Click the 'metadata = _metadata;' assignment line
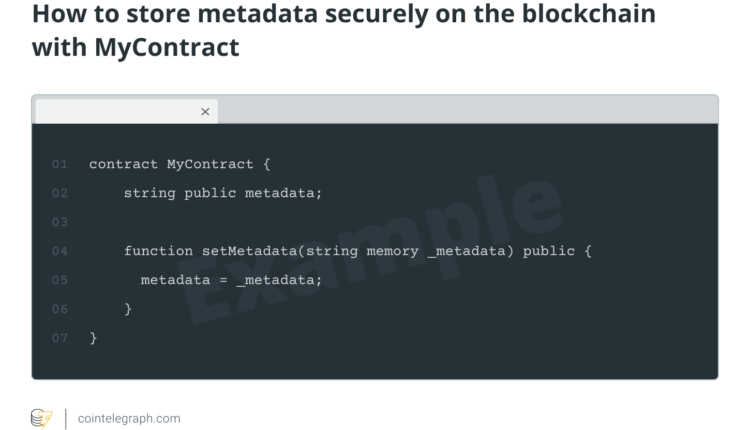This screenshot has width=750, height=430. click(x=231, y=280)
